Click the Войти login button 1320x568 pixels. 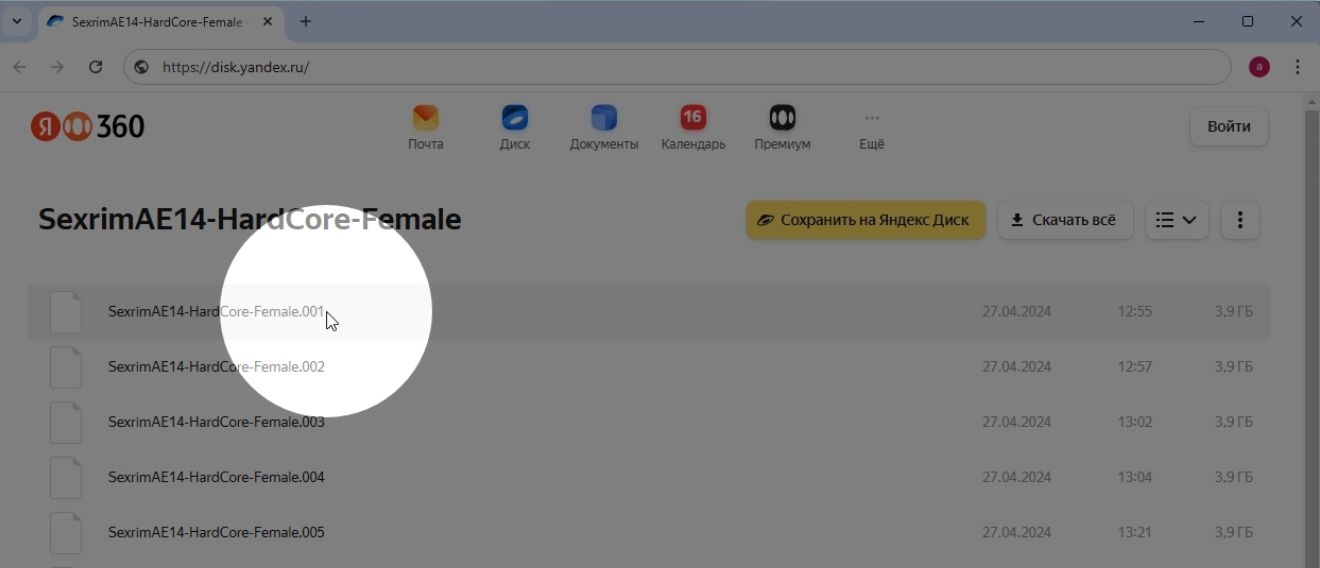(x=1228, y=127)
